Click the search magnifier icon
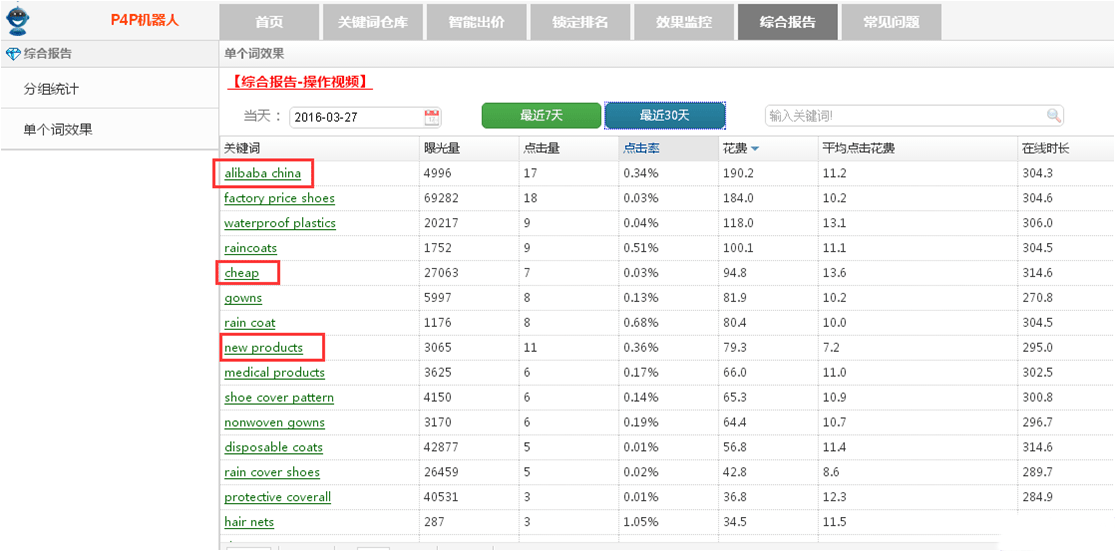Image resolution: width=1115 pixels, height=551 pixels. point(1053,116)
